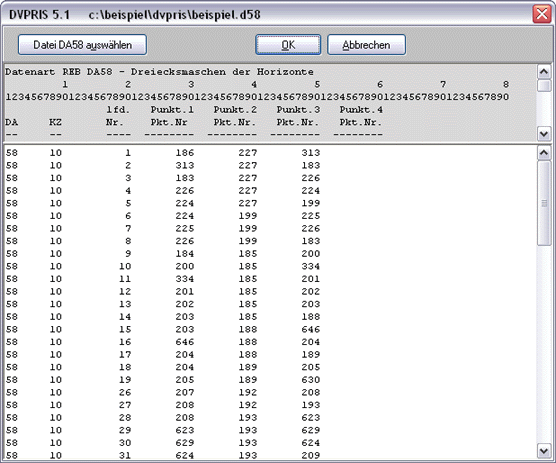
Task: Select value 201 in row 11
Action: click(x=311, y=279)
